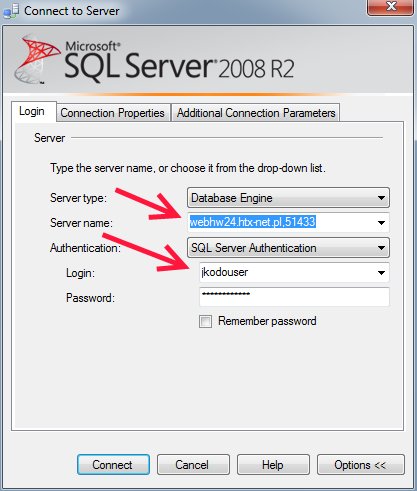The width and height of the screenshot is (417, 491).
Task: Click the jkodouser login text field
Action: tap(287, 272)
